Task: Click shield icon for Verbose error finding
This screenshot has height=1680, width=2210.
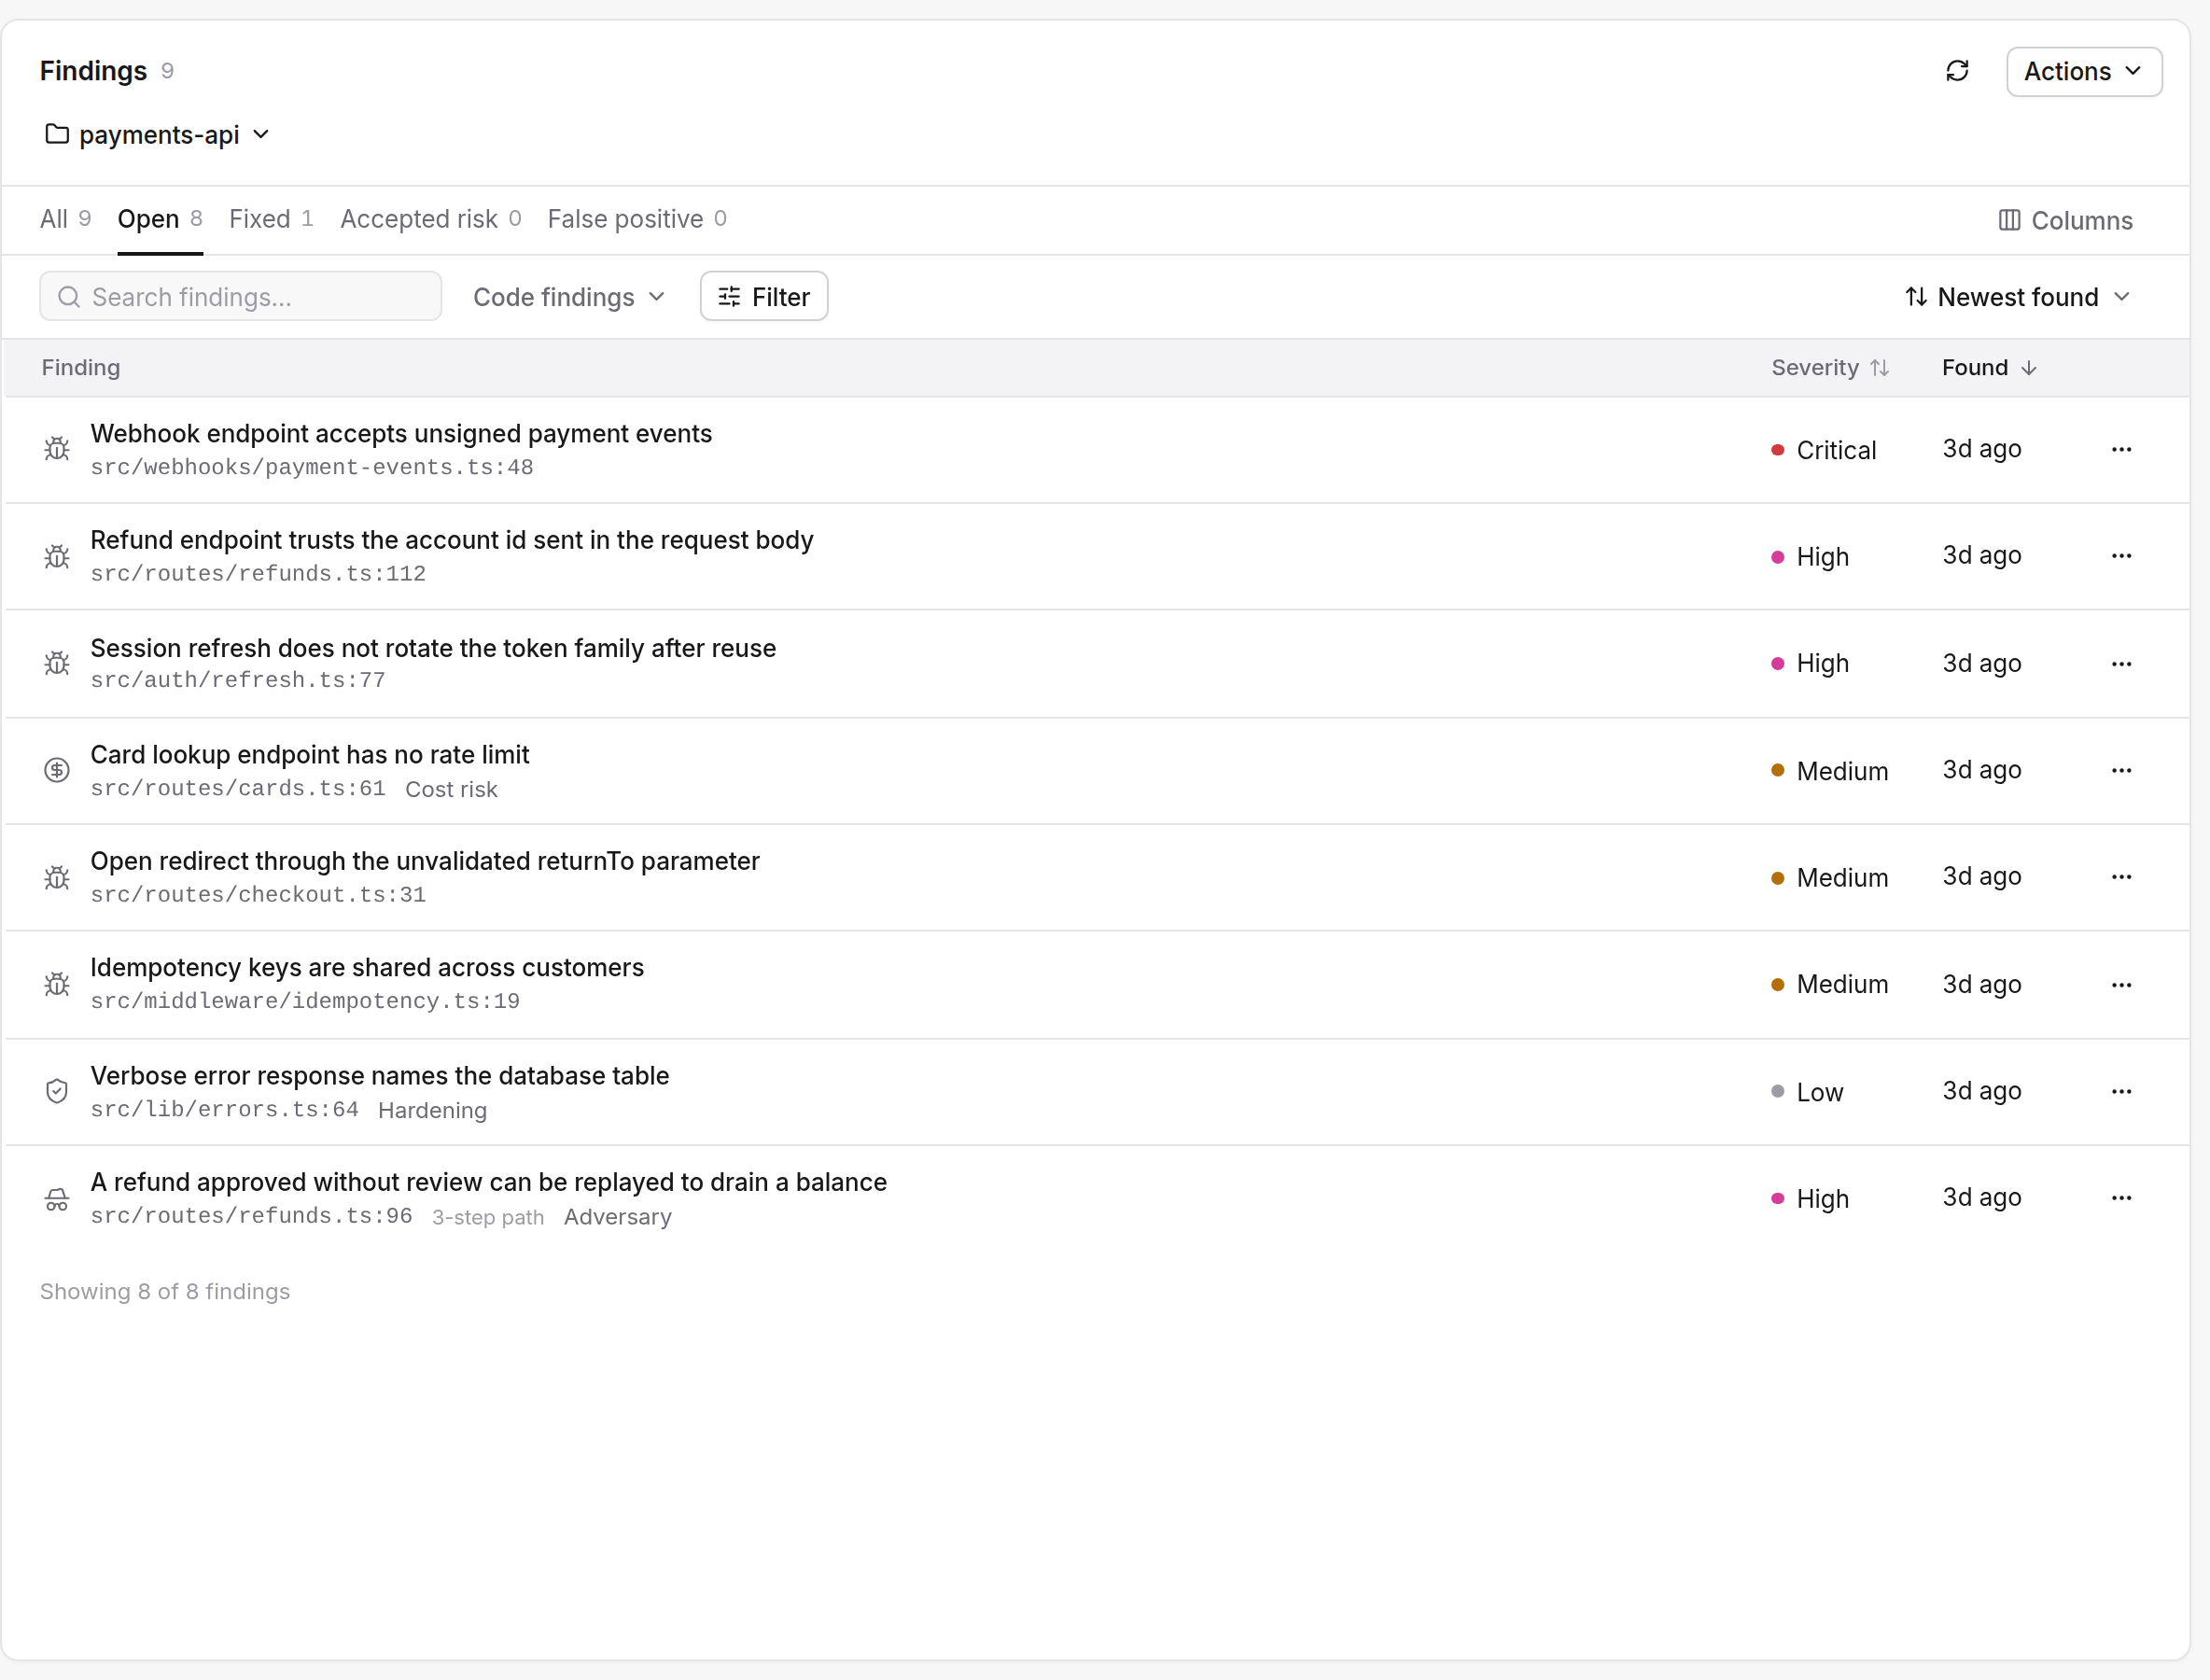Action: [x=57, y=1091]
